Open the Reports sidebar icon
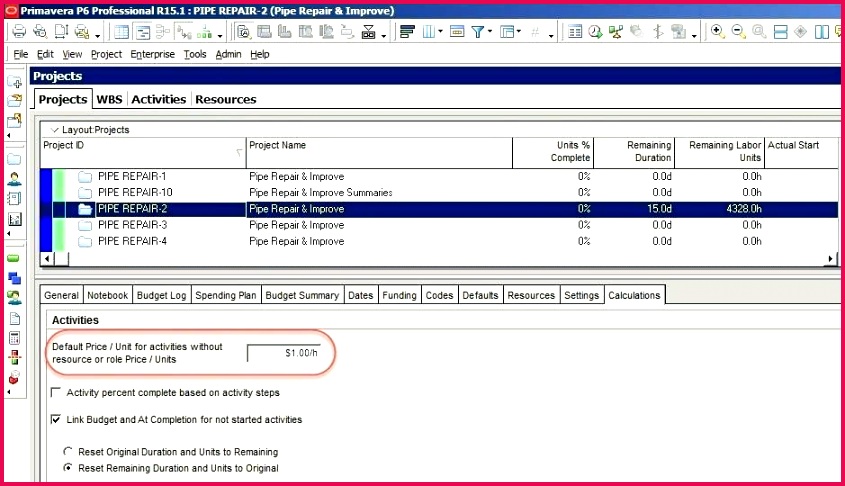 [15, 199]
